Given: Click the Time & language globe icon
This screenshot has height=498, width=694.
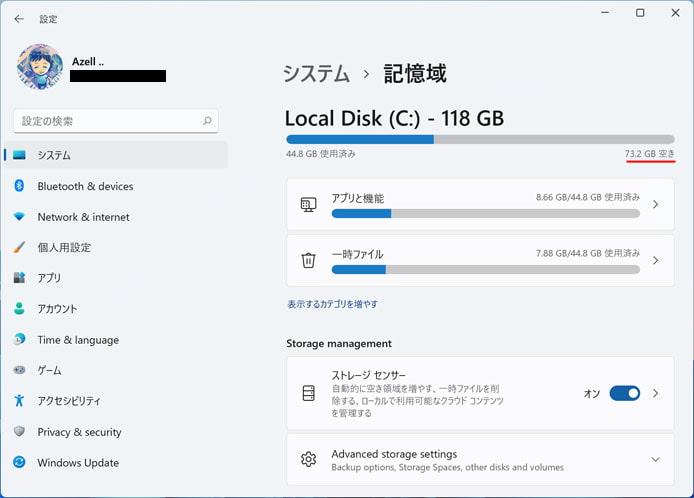Looking at the screenshot, I should [x=19, y=339].
